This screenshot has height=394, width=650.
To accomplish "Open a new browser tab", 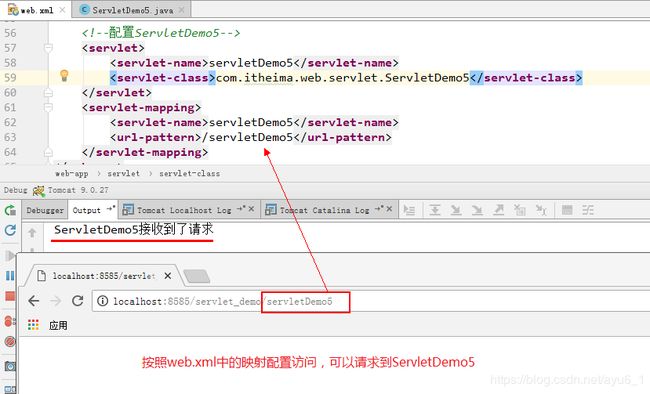I will [x=196, y=276].
